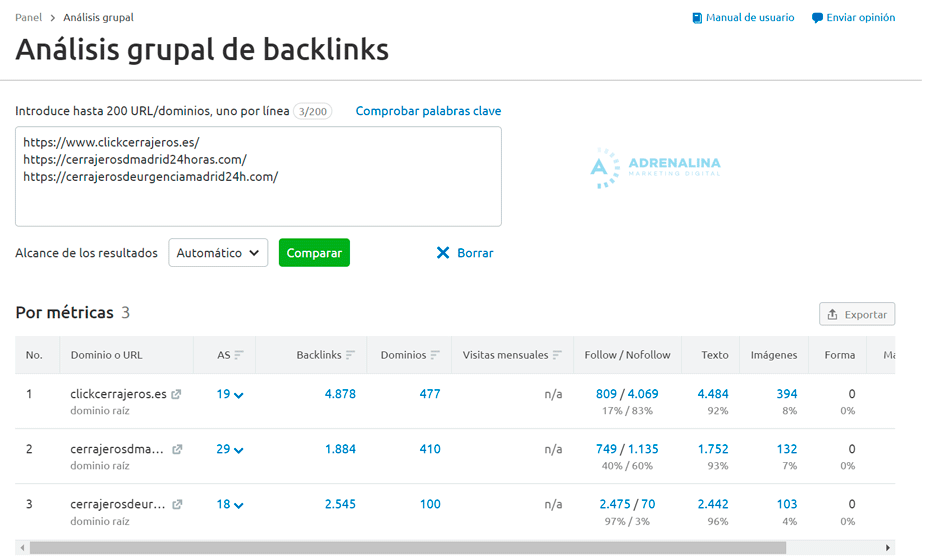Open follow links value 2.475
940x559 pixels.
(615, 504)
